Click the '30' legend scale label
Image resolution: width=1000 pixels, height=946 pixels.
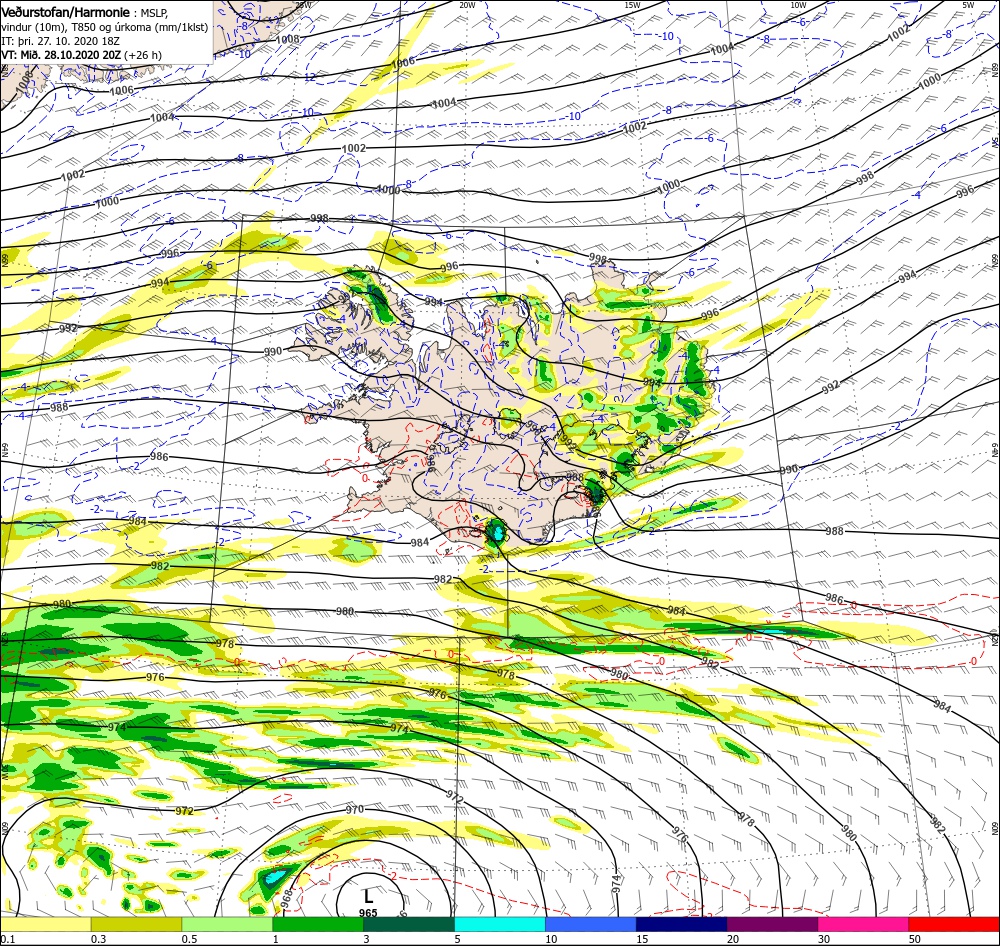click(824, 939)
